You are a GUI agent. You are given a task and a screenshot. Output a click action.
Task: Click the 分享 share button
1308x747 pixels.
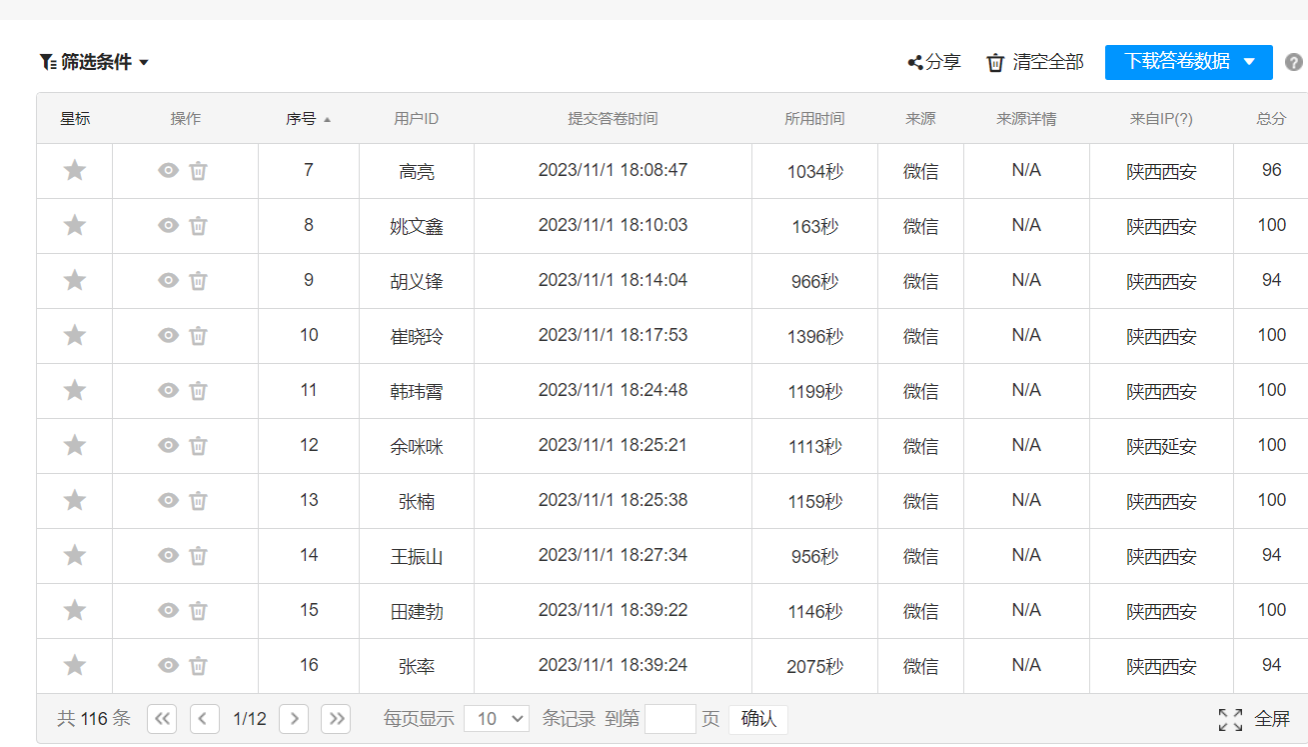[x=934, y=62]
